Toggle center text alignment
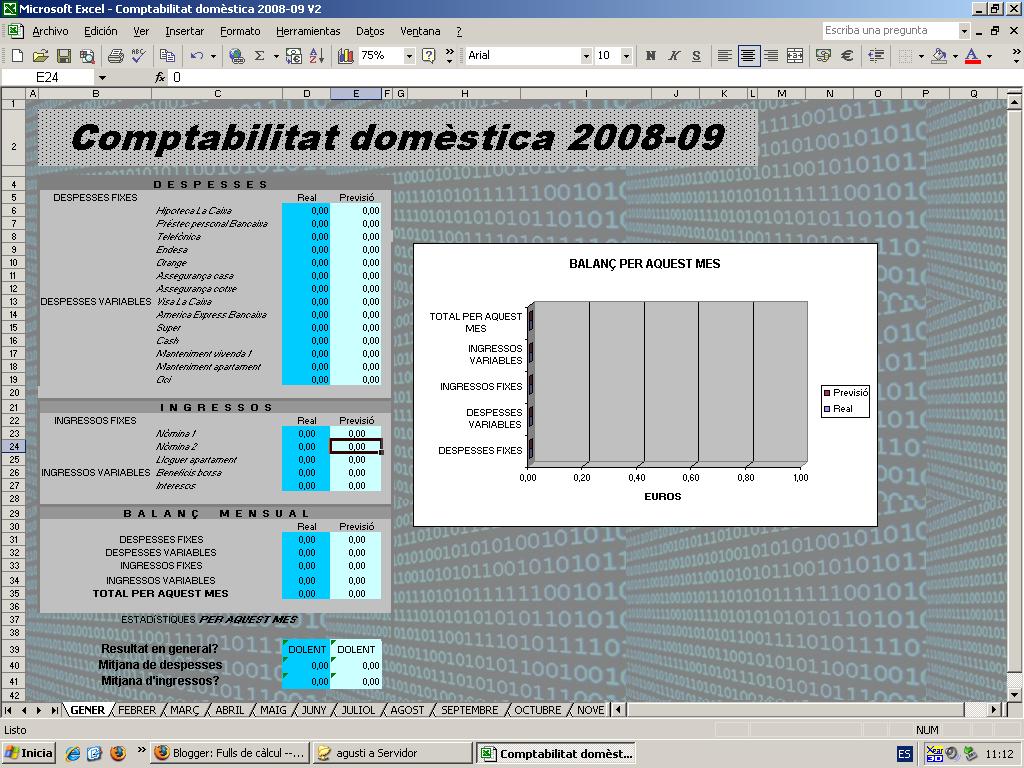Screen dimensions: 1024x768 click(748, 56)
